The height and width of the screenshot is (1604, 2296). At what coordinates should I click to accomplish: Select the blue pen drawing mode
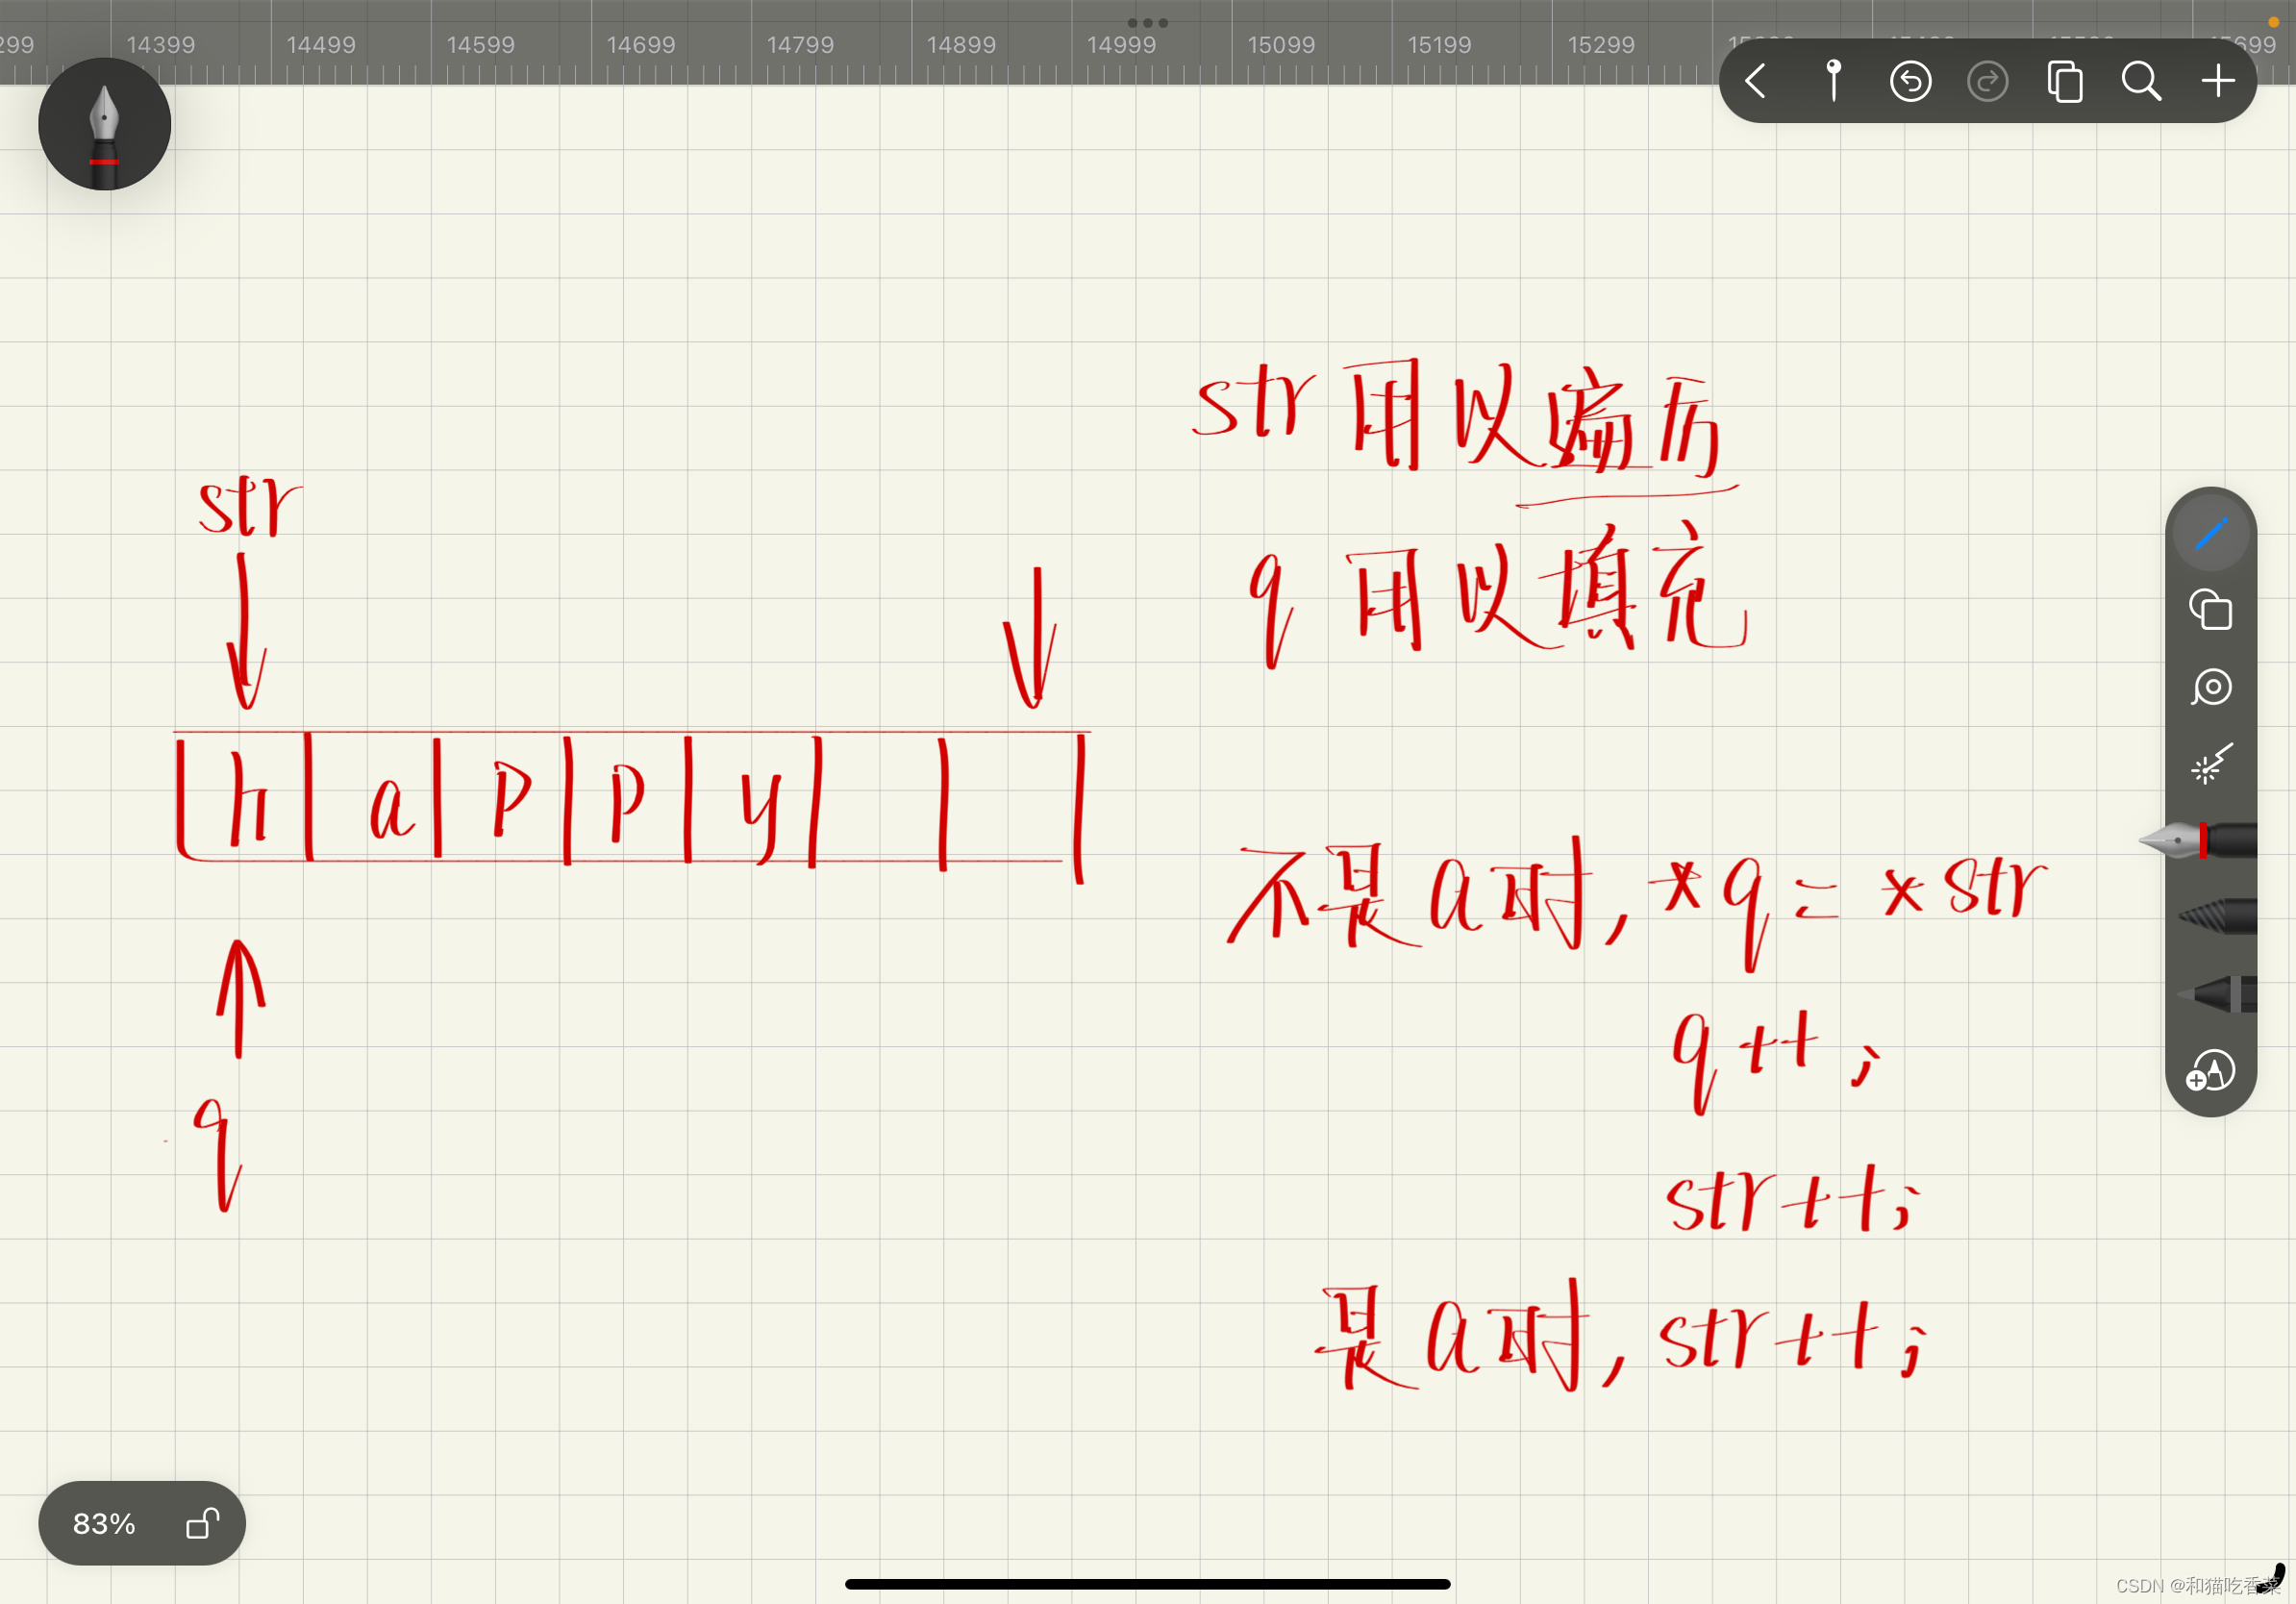pos(2210,534)
